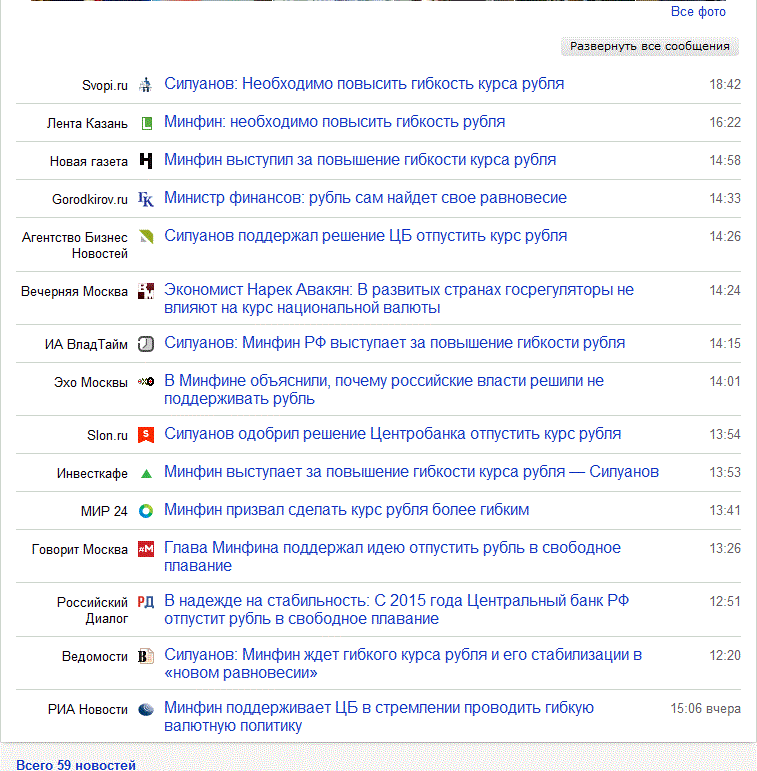This screenshot has height=771, width=757.
Task: Open headline Силуанов: Необходимо повысить гибкость курса рубля
Action: [x=364, y=84]
